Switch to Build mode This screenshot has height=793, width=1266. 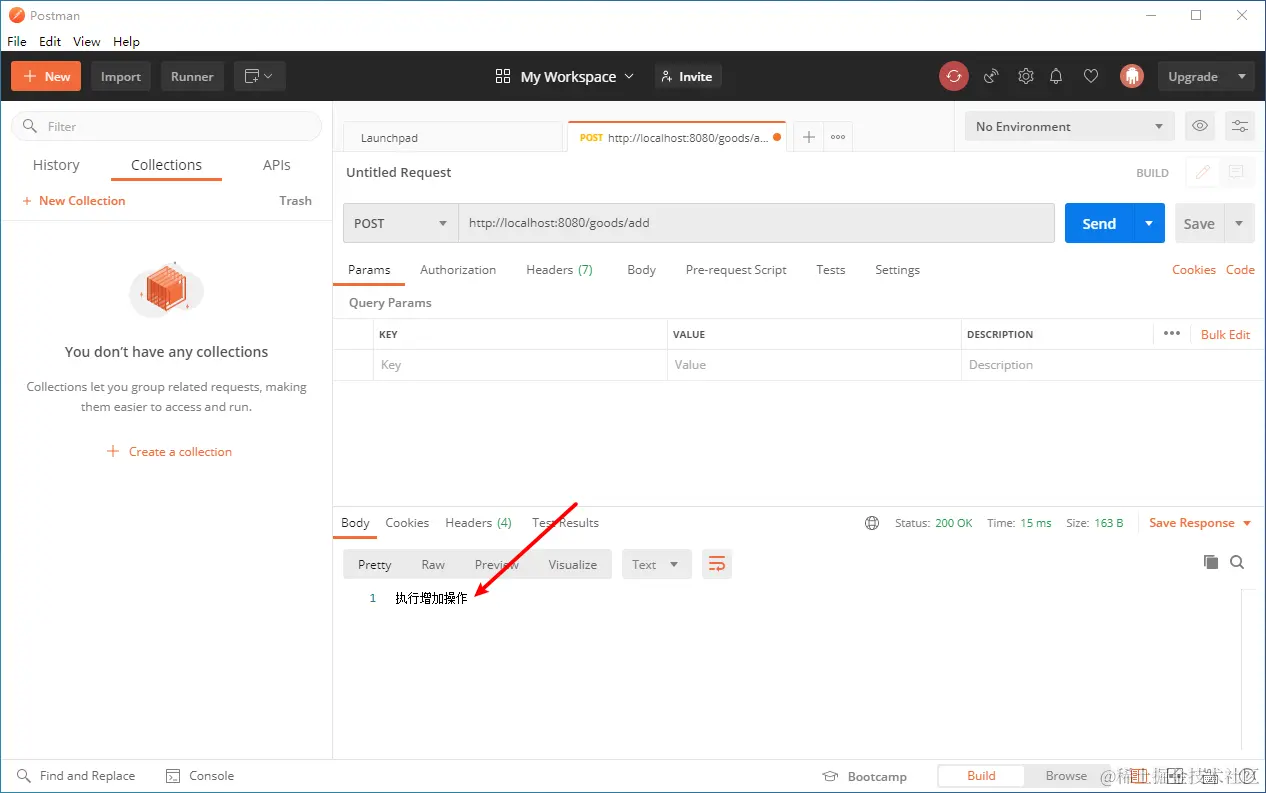[981, 776]
